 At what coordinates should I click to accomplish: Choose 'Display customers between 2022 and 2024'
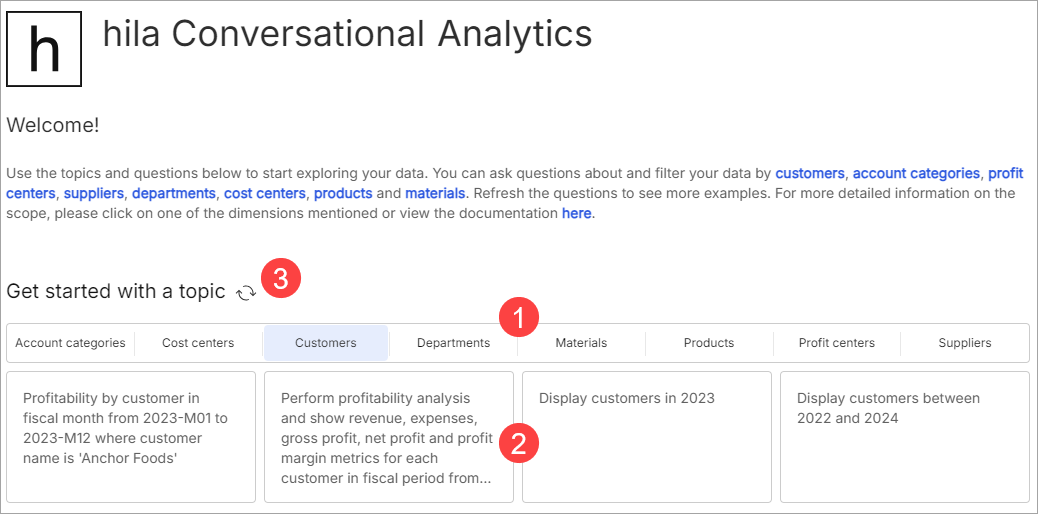click(905, 437)
